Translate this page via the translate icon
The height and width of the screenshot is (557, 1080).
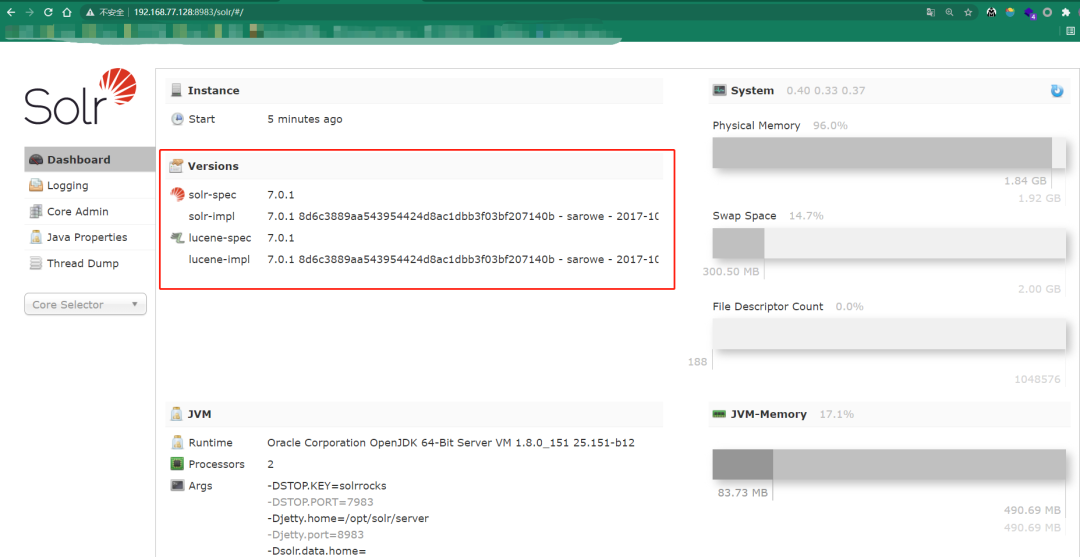coord(931,12)
